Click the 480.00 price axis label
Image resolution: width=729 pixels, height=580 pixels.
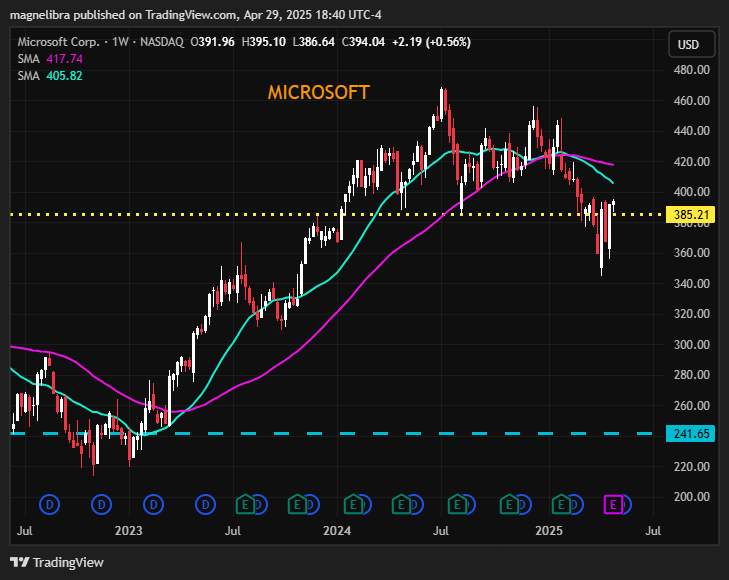691,70
